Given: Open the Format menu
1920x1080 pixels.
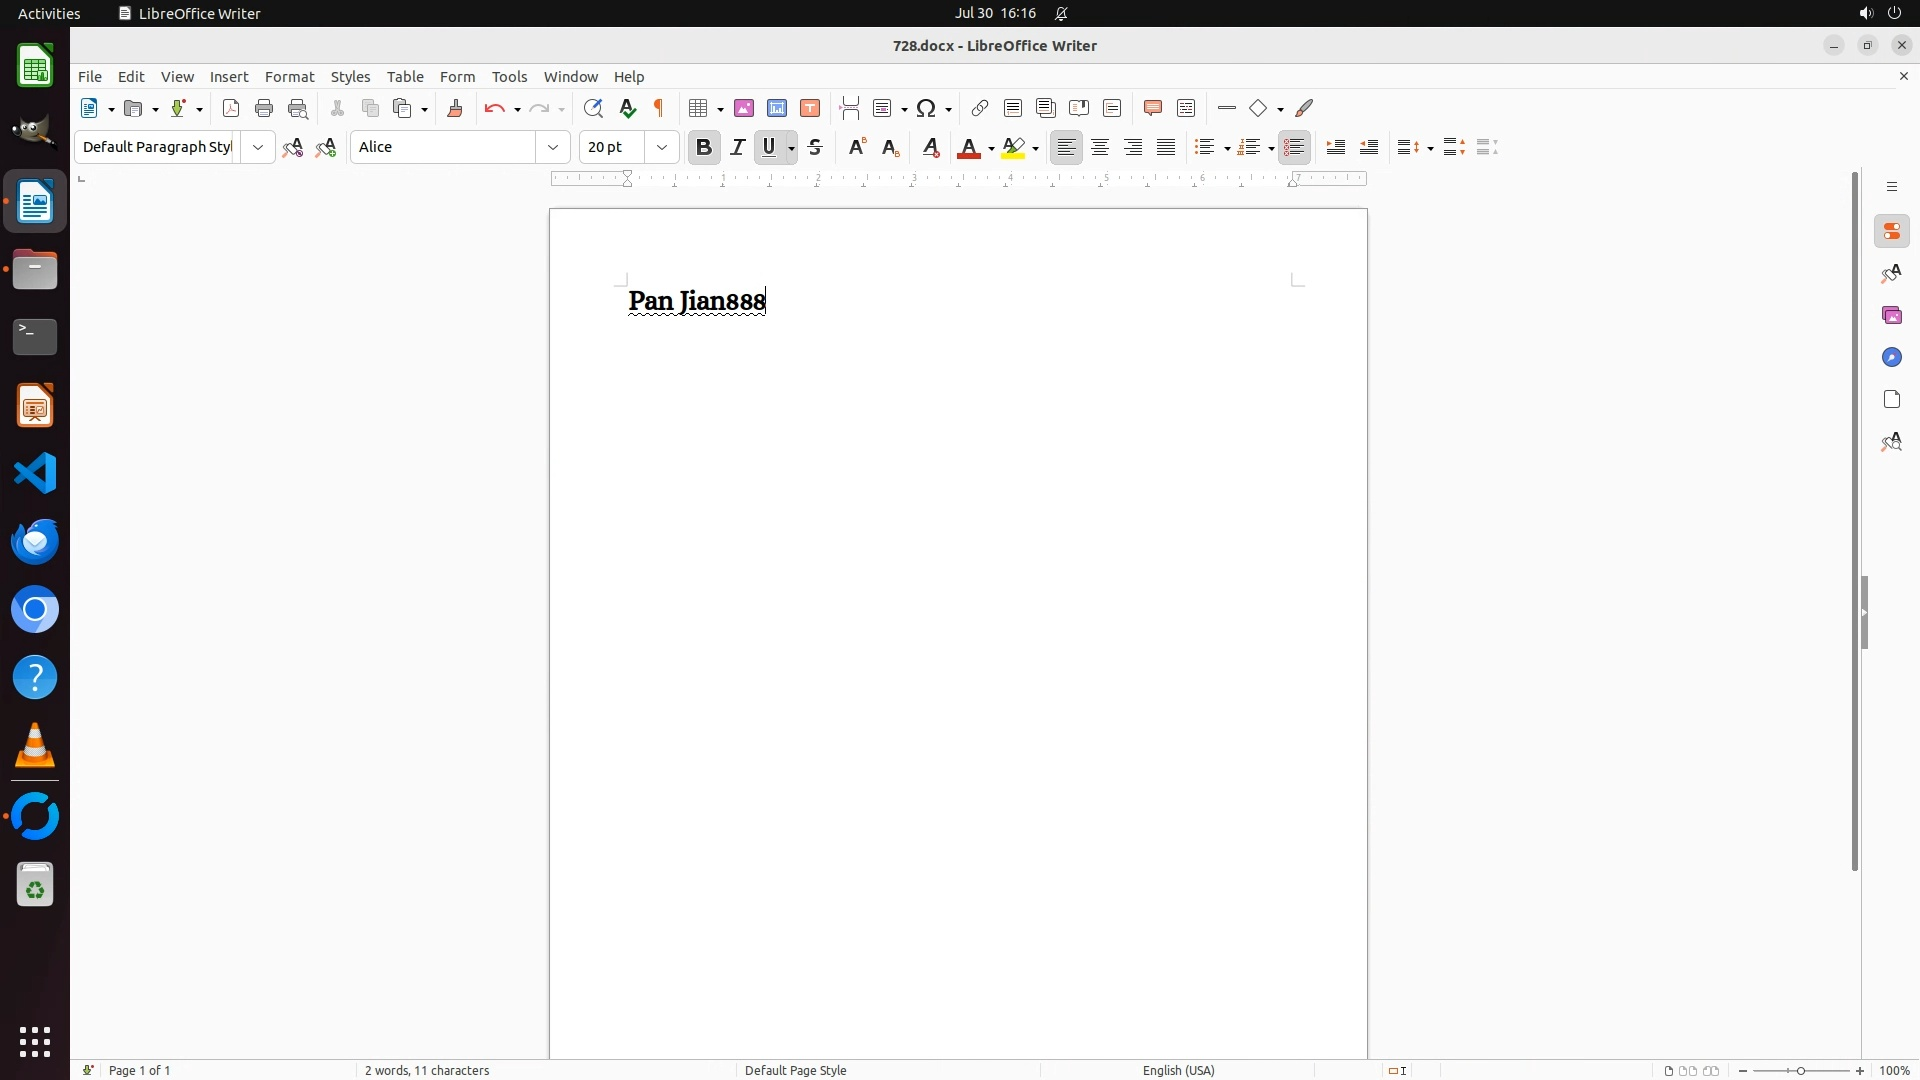Looking at the screenshot, I should pos(289,77).
